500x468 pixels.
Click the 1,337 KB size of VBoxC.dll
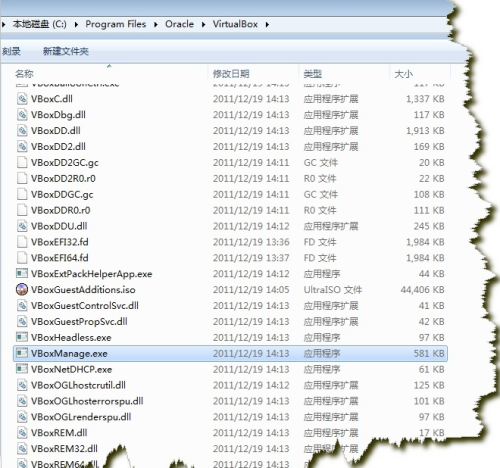[x=425, y=99]
